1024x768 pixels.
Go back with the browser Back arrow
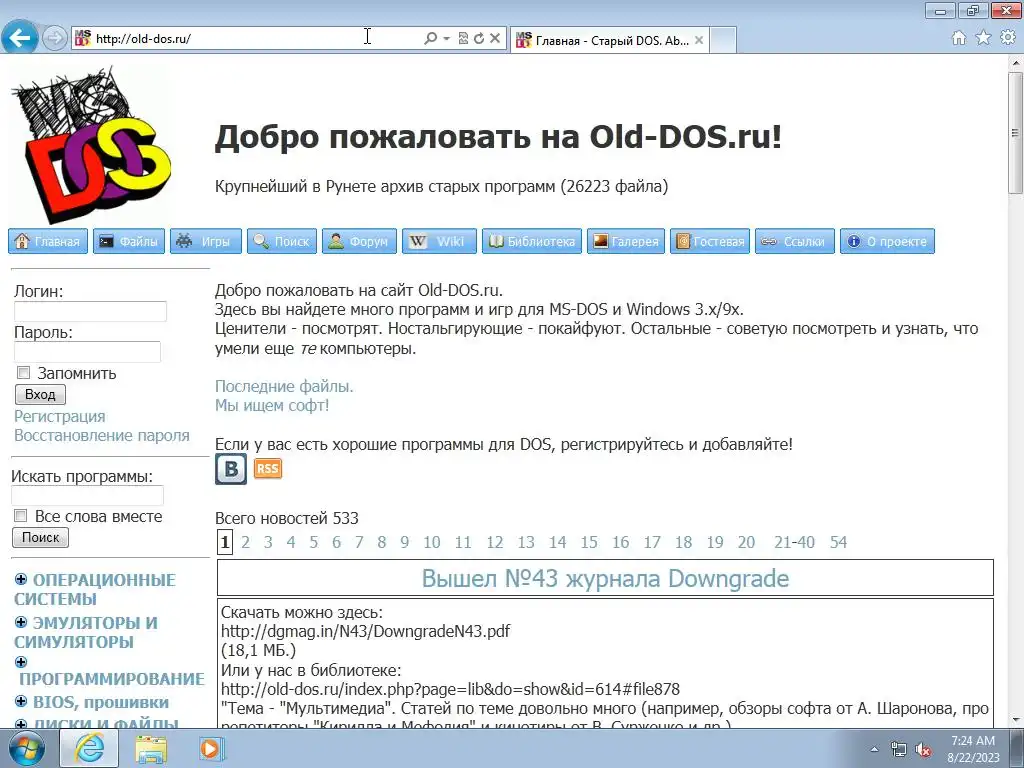(x=20, y=37)
